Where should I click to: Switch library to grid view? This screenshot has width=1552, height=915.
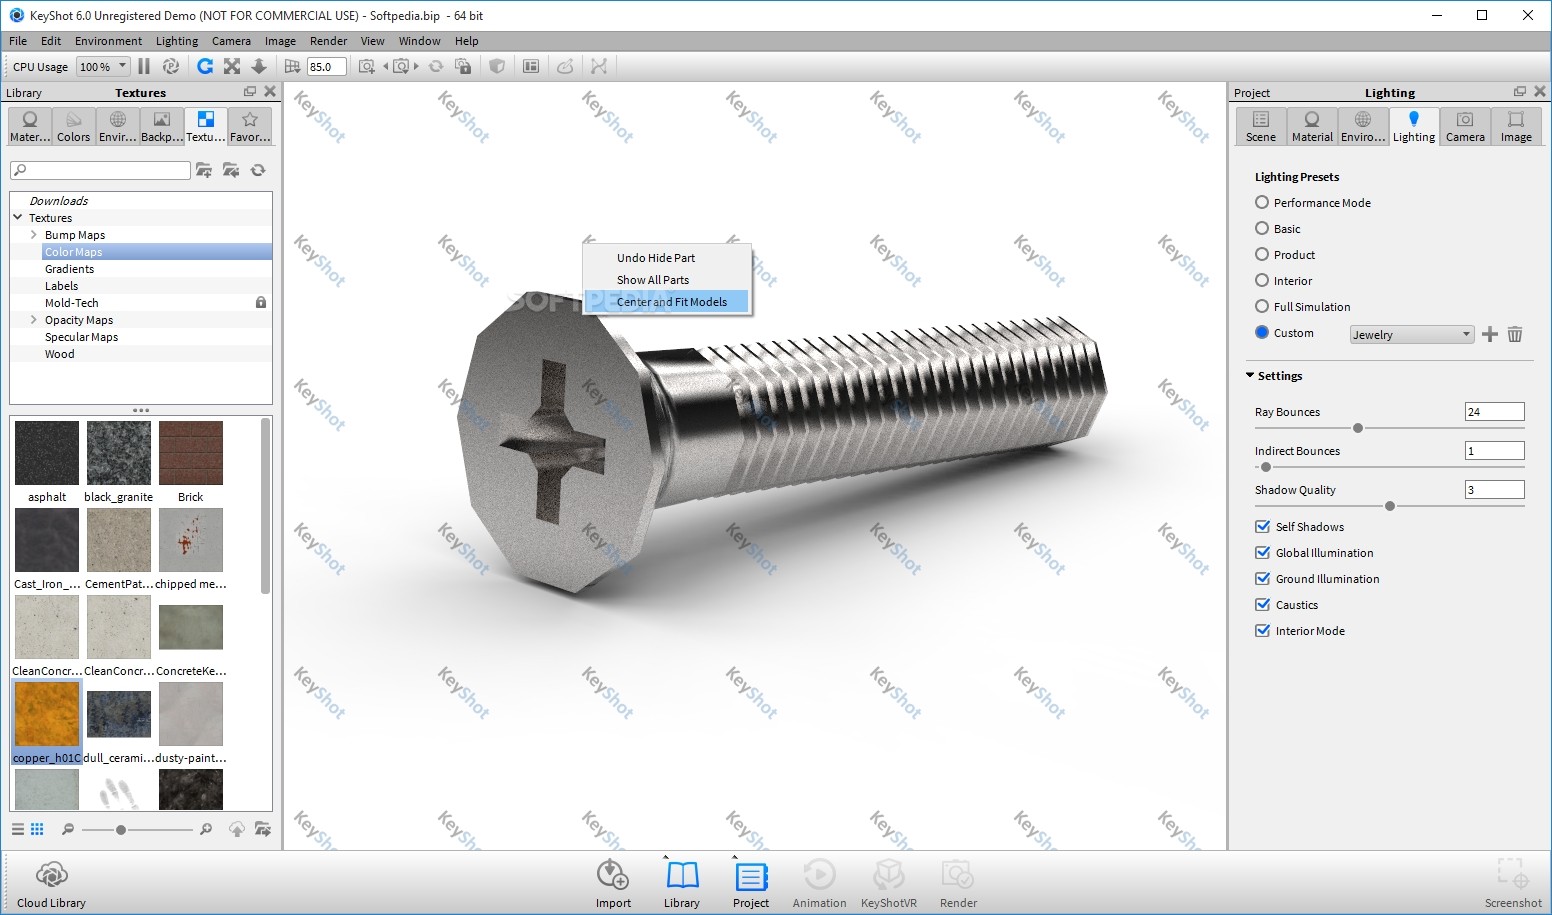(x=37, y=829)
